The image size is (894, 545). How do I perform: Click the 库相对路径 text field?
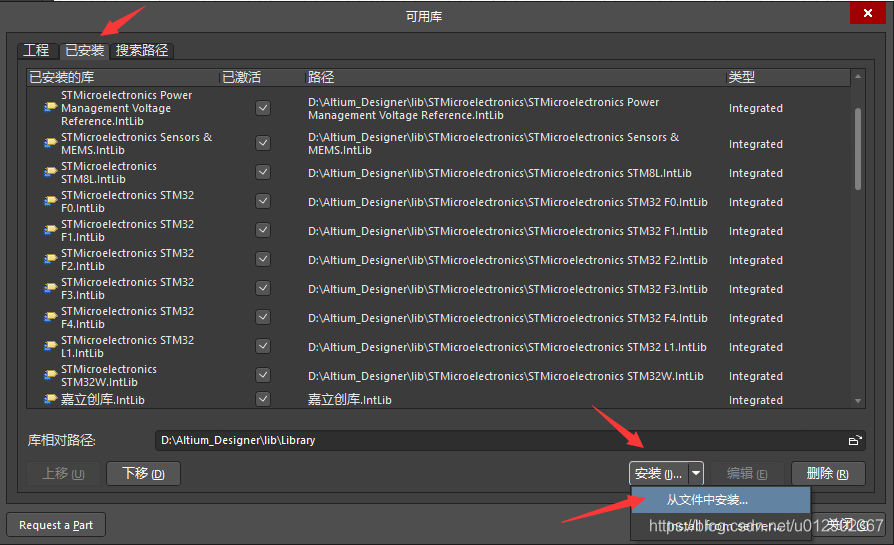tap(500, 440)
